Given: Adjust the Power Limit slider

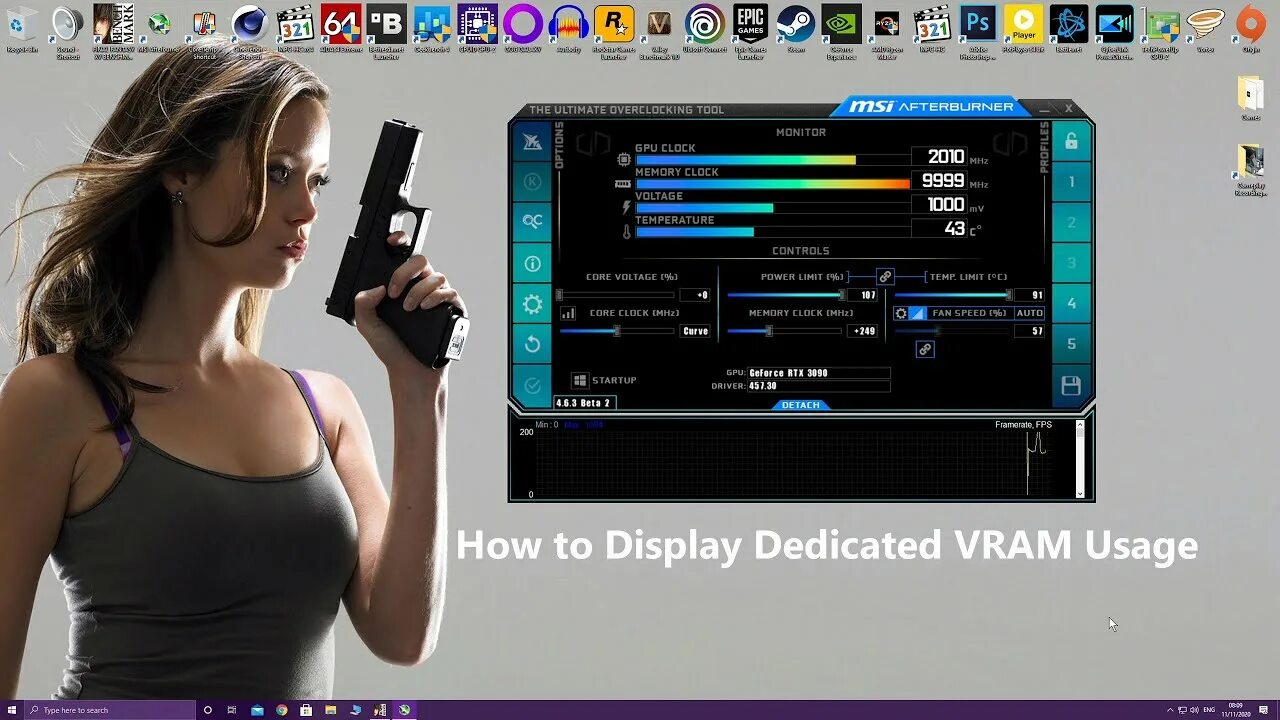Looking at the screenshot, I should (786, 295).
